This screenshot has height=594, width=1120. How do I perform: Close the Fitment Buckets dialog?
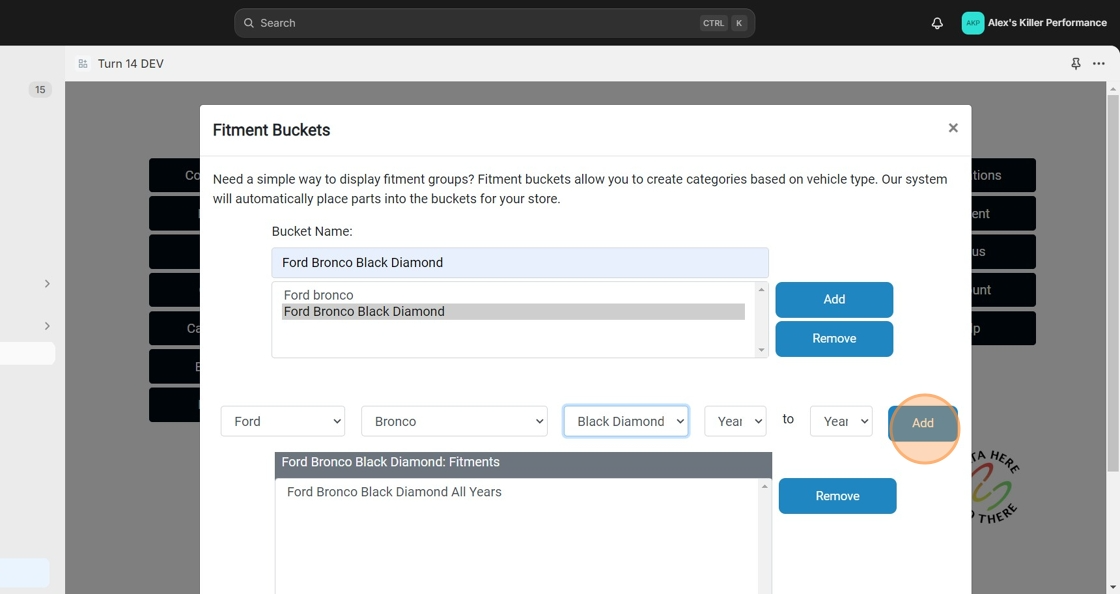pyautogui.click(x=953, y=128)
